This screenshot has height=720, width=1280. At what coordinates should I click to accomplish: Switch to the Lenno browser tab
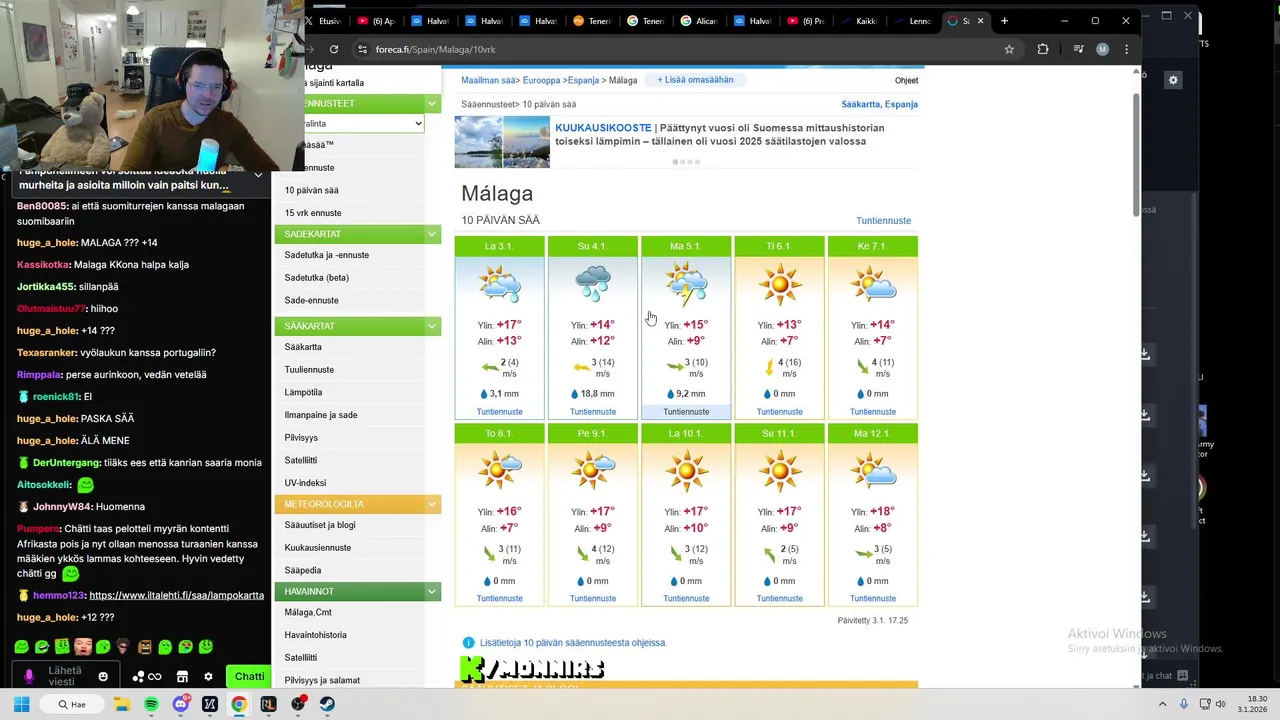(913, 20)
